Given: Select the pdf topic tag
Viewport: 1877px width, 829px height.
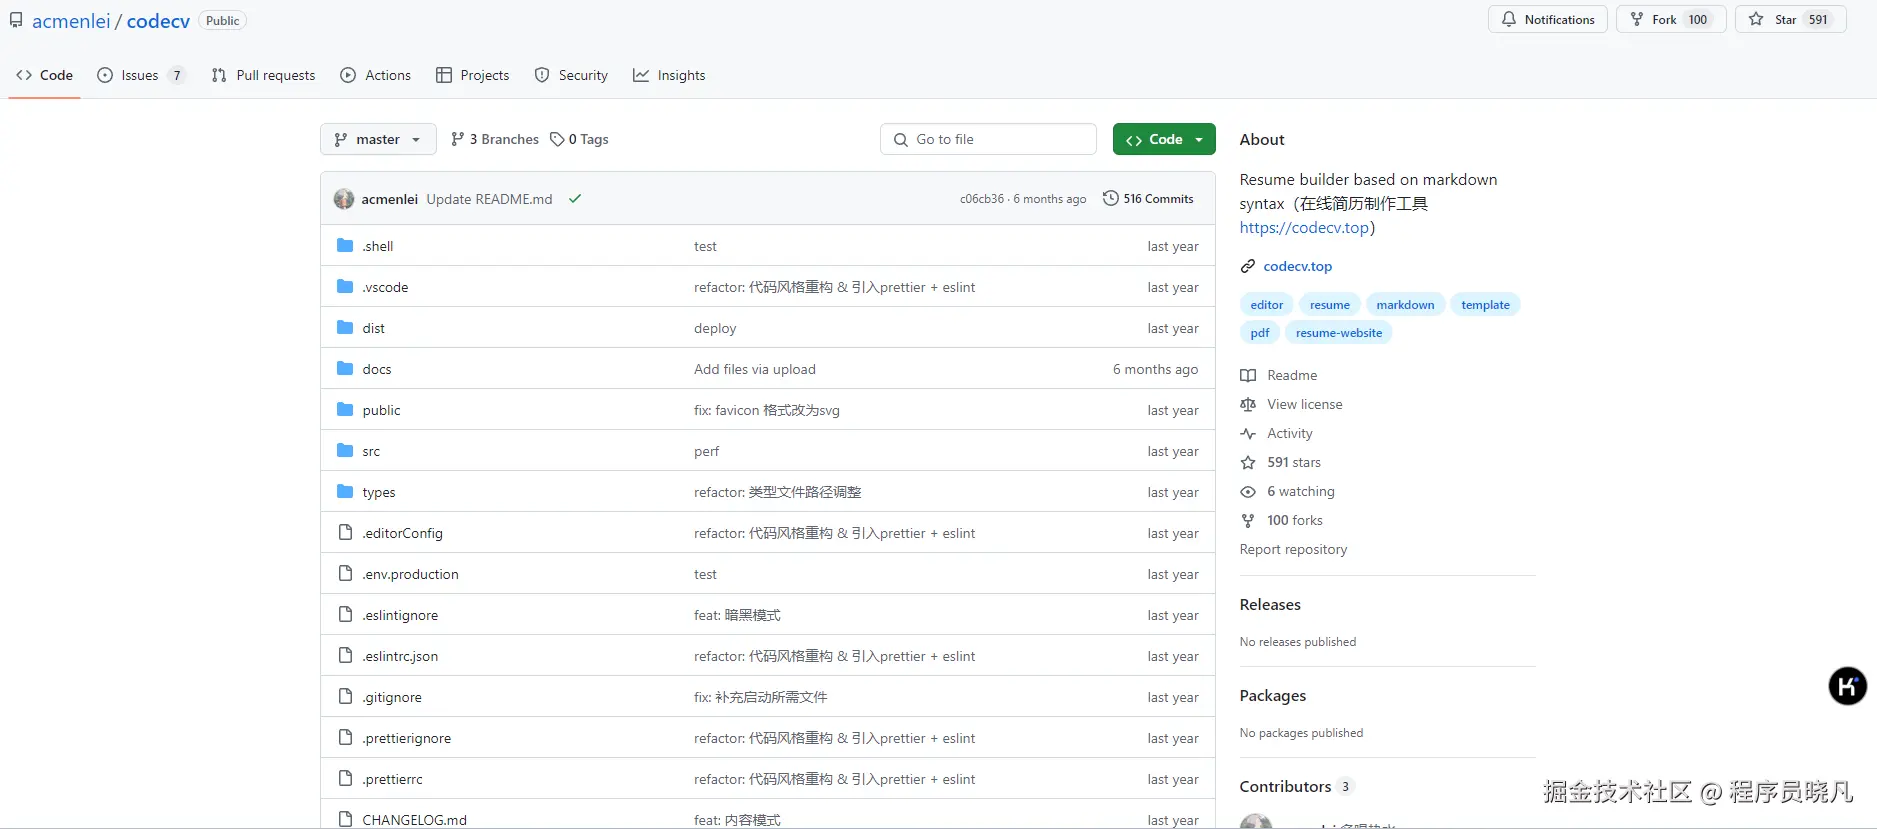Looking at the screenshot, I should point(1259,333).
